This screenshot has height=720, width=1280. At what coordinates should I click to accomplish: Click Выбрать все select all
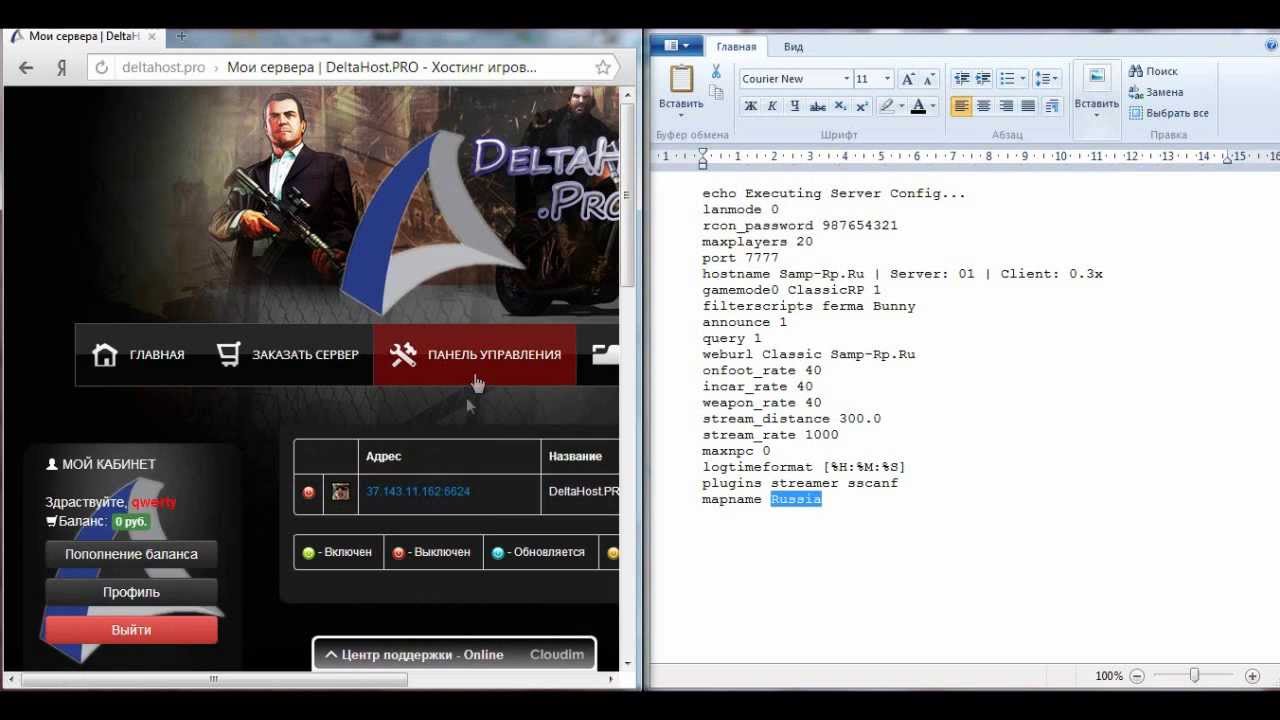tap(1169, 113)
